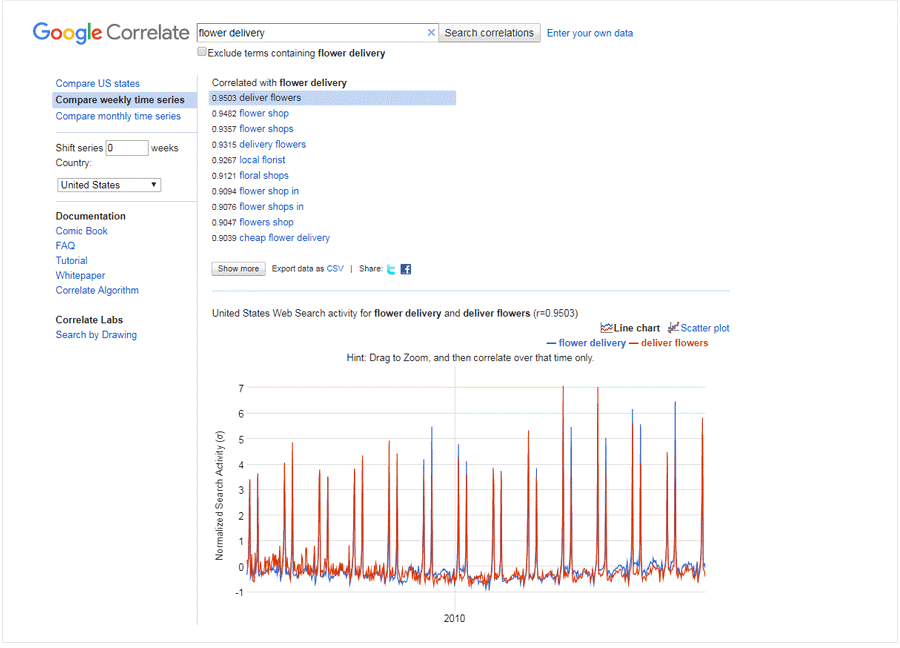
Task: Select Compare US states
Action: [x=98, y=84]
